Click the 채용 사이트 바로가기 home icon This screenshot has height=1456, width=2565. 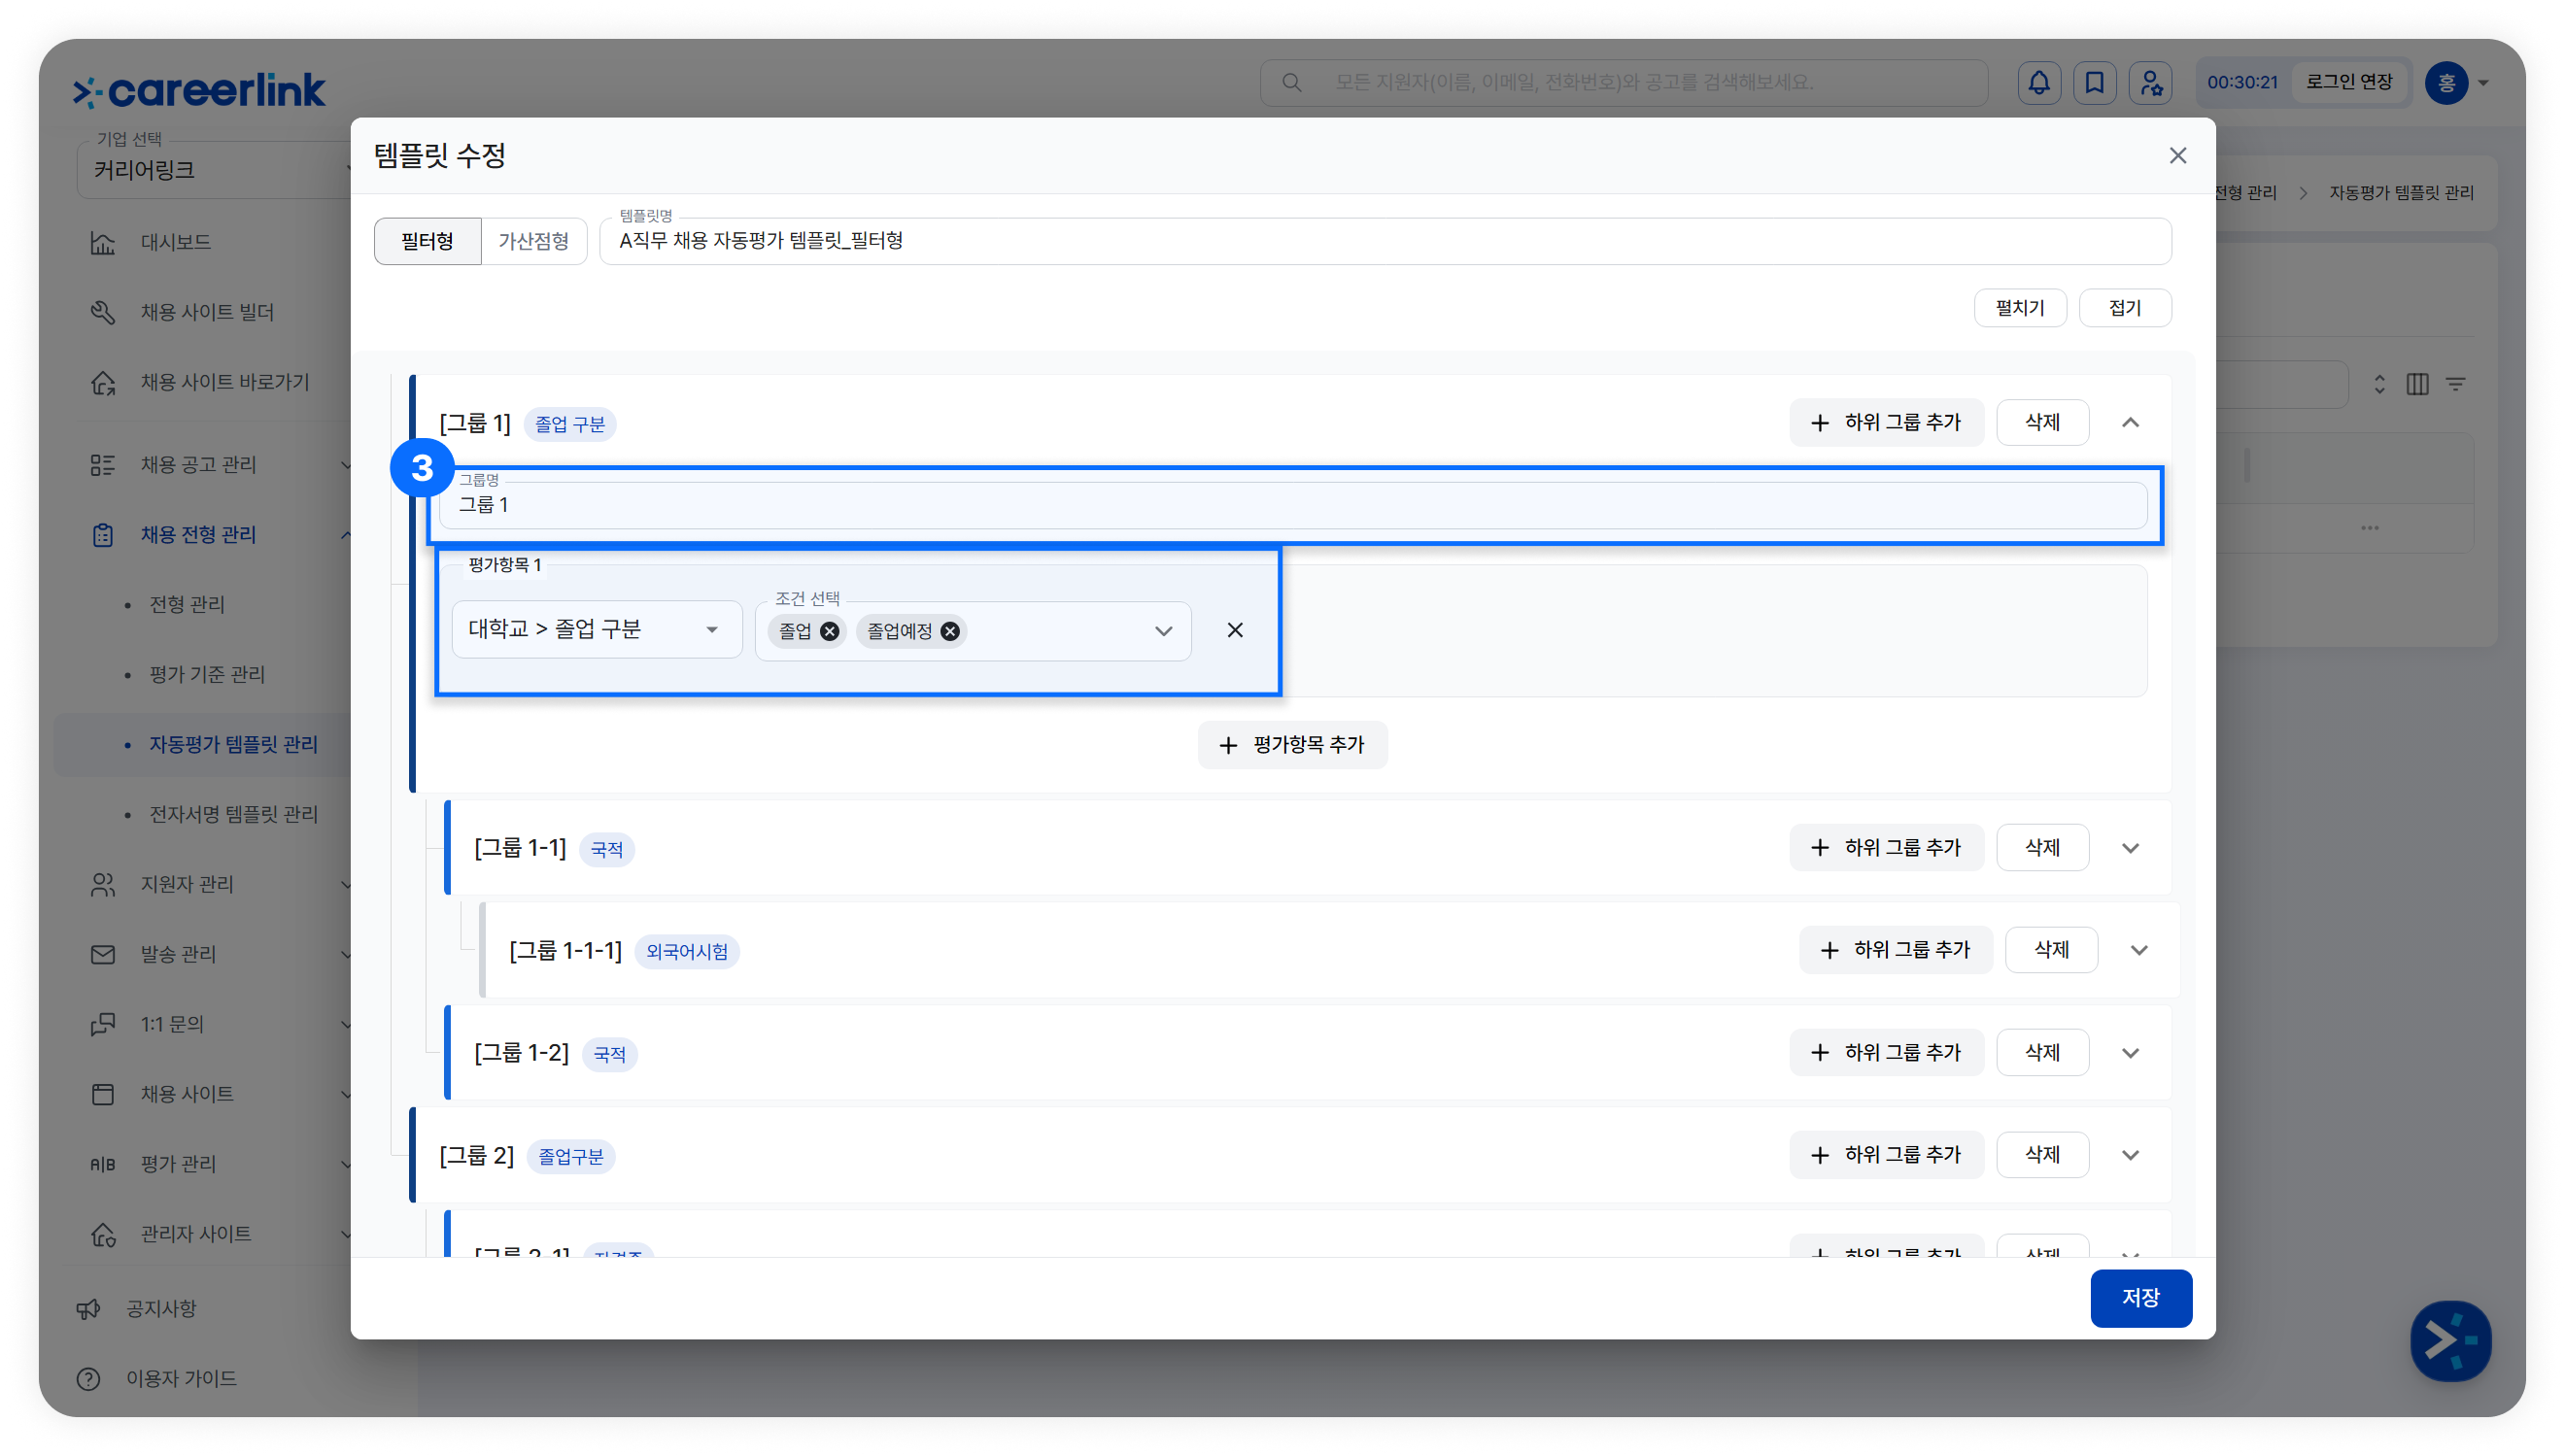coord(103,383)
